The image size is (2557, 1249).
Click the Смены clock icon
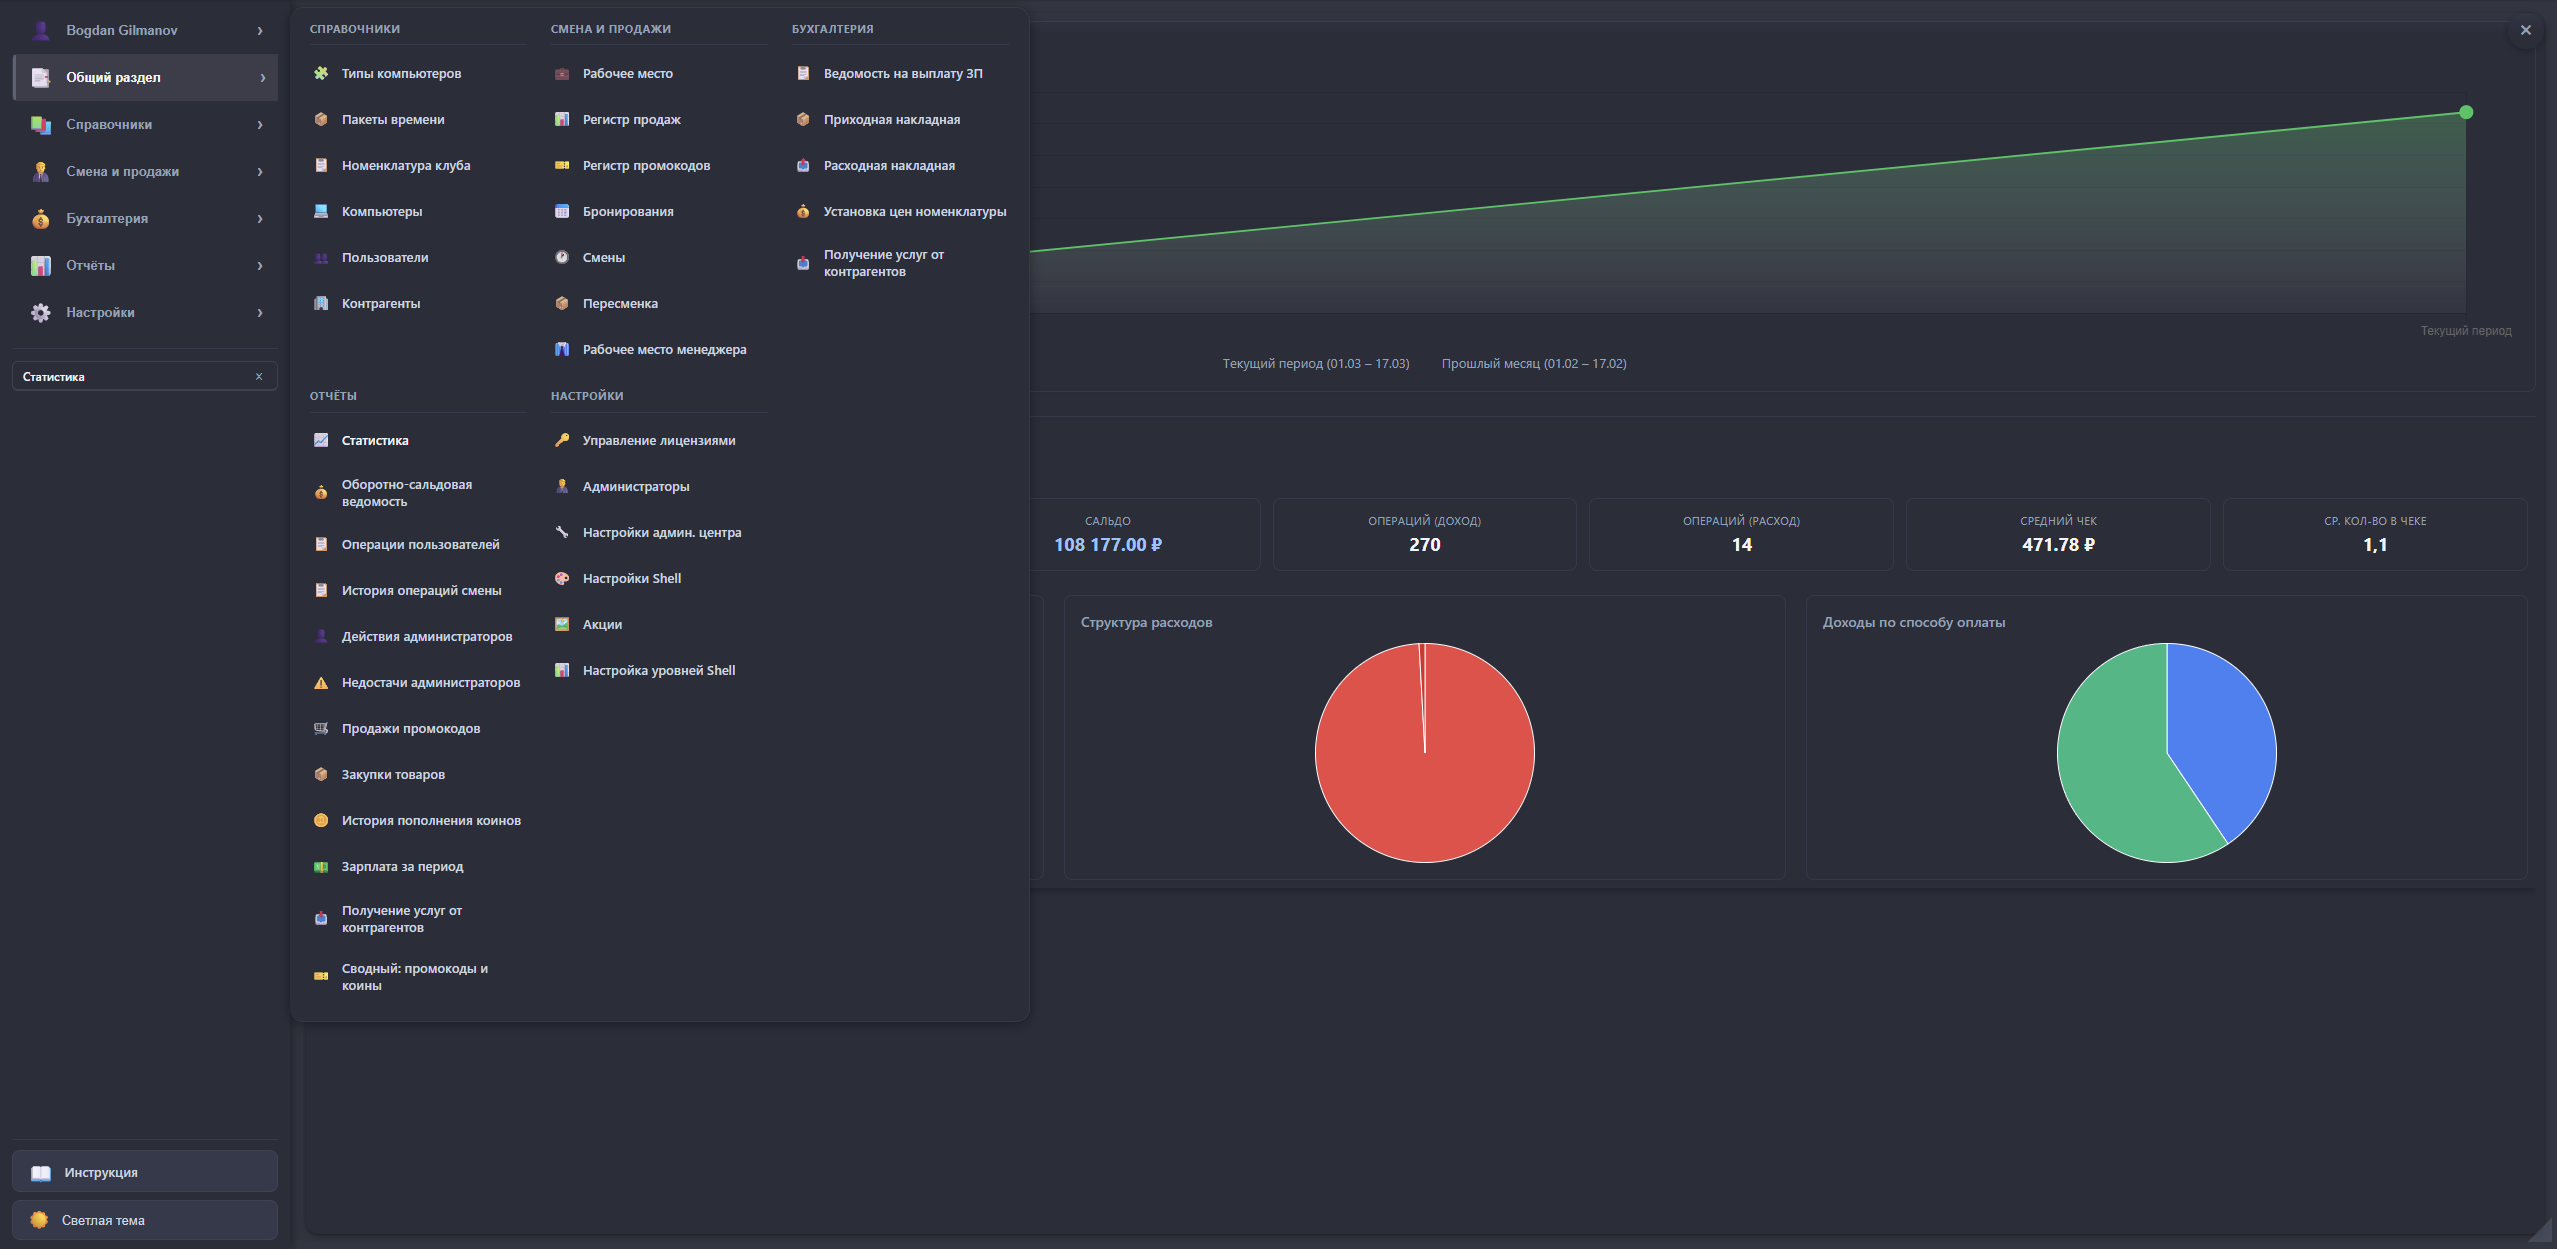tap(562, 257)
